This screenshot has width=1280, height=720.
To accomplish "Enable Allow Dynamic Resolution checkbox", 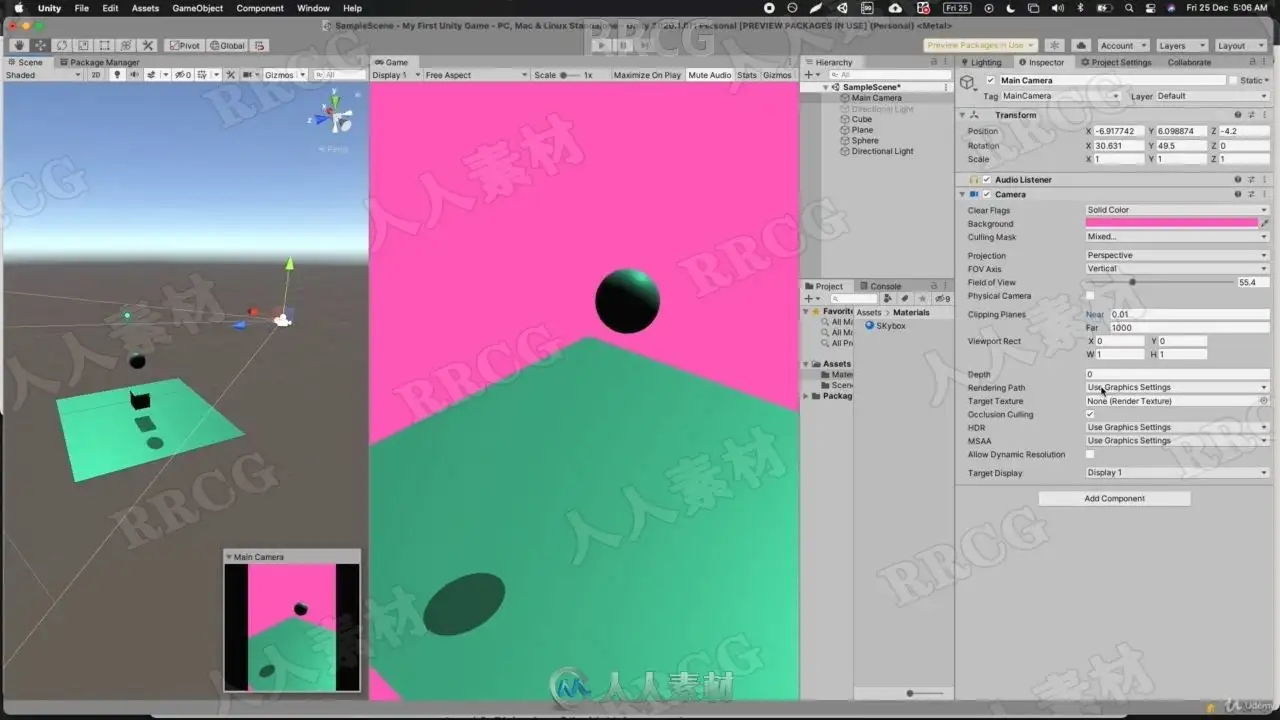I will pyautogui.click(x=1090, y=454).
